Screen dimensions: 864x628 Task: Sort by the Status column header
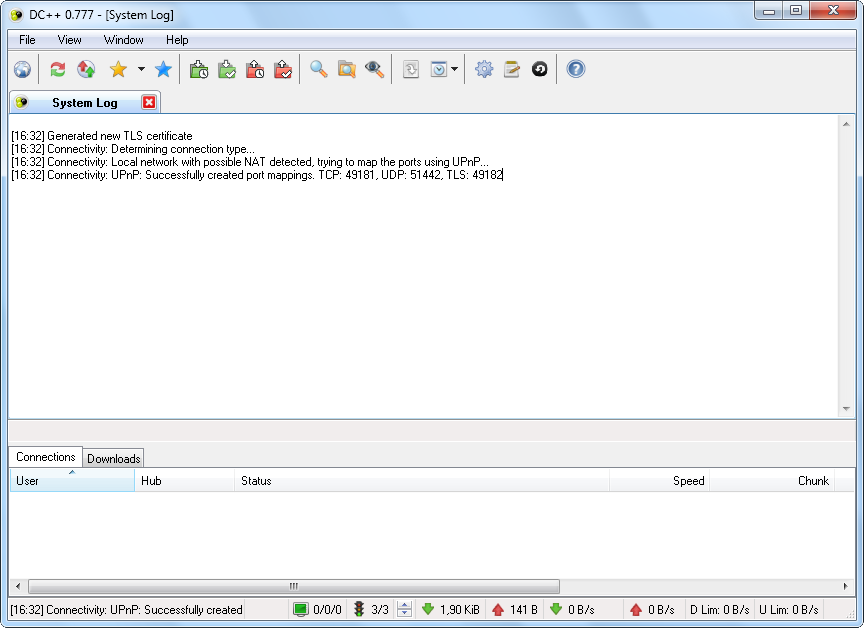tap(422, 481)
